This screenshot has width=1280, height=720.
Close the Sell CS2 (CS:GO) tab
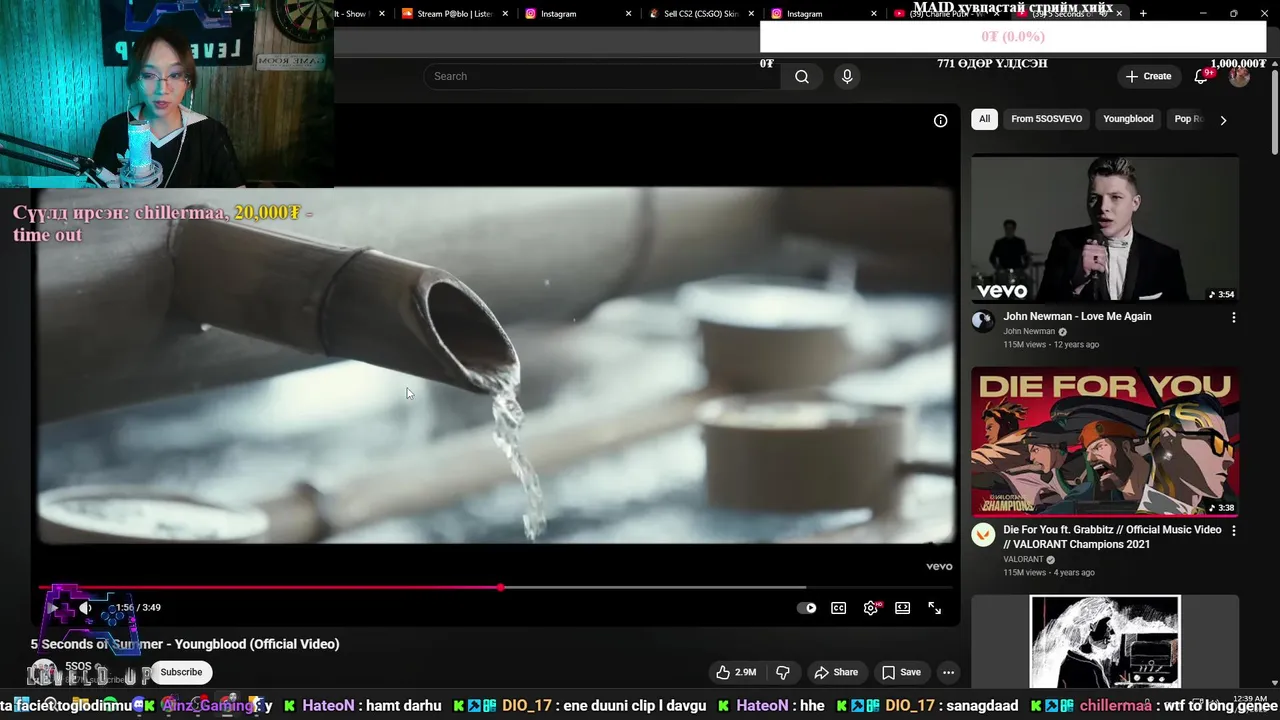(x=752, y=14)
